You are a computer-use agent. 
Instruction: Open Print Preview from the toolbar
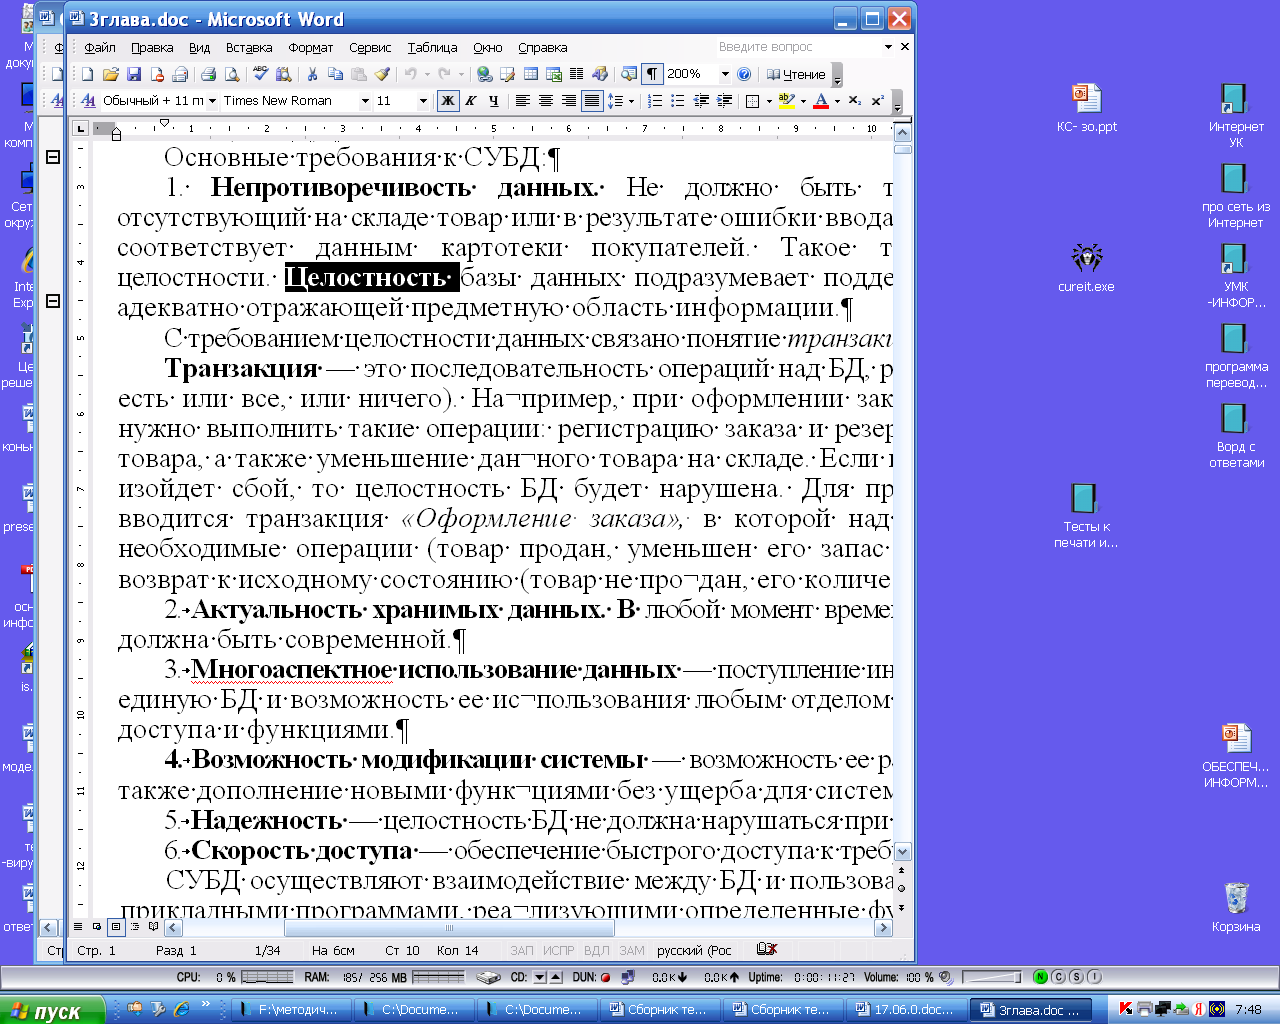[x=232, y=74]
